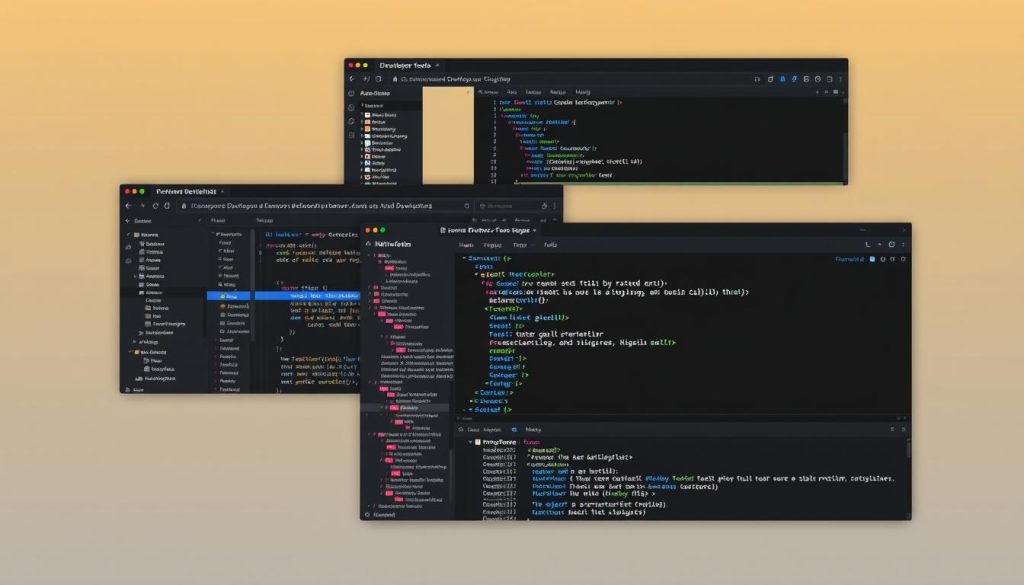
Task: Go back in the top browser window
Action: (352, 79)
